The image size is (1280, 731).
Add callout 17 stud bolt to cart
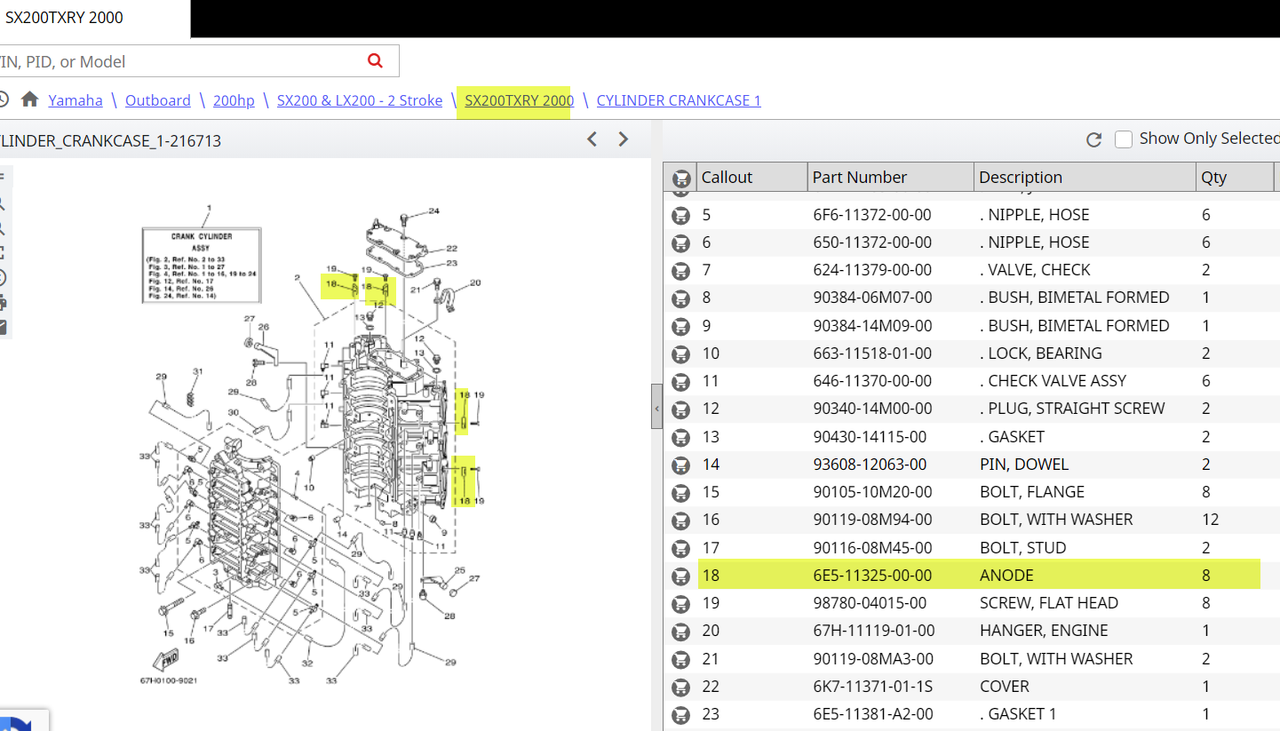tap(681, 548)
